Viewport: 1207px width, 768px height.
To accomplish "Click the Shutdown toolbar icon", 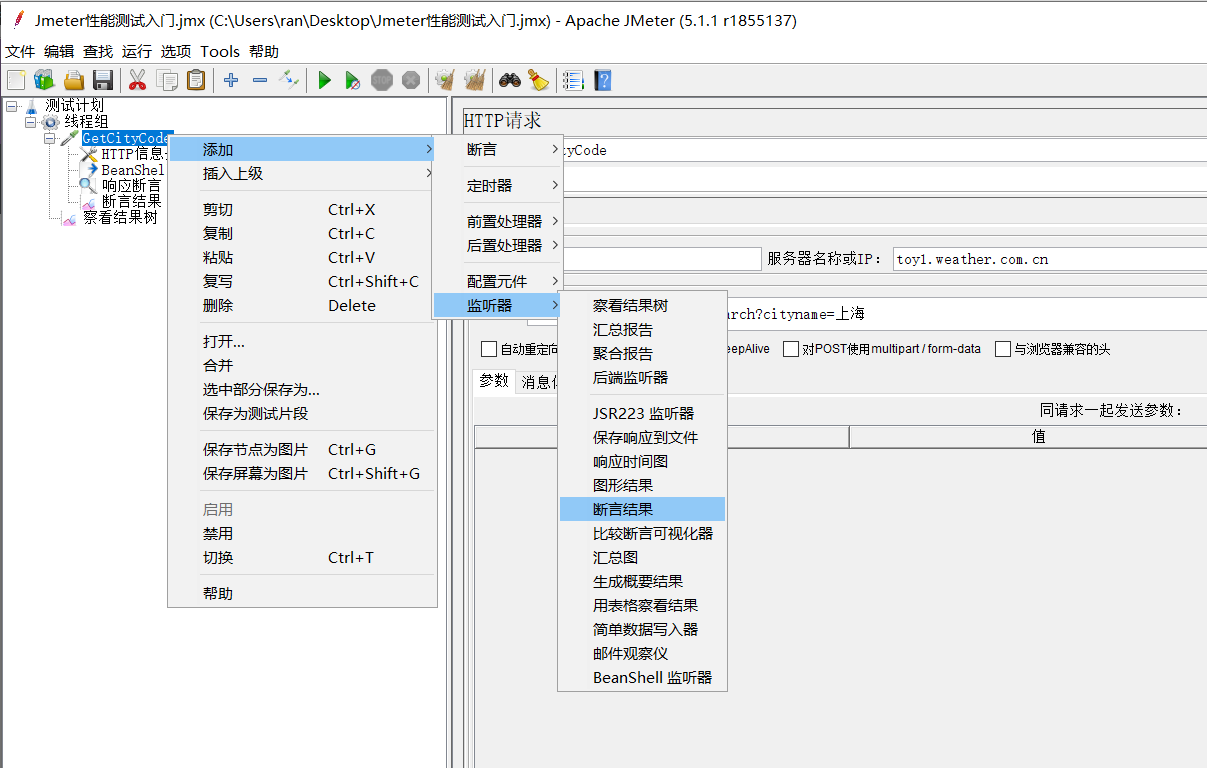I will (411, 80).
